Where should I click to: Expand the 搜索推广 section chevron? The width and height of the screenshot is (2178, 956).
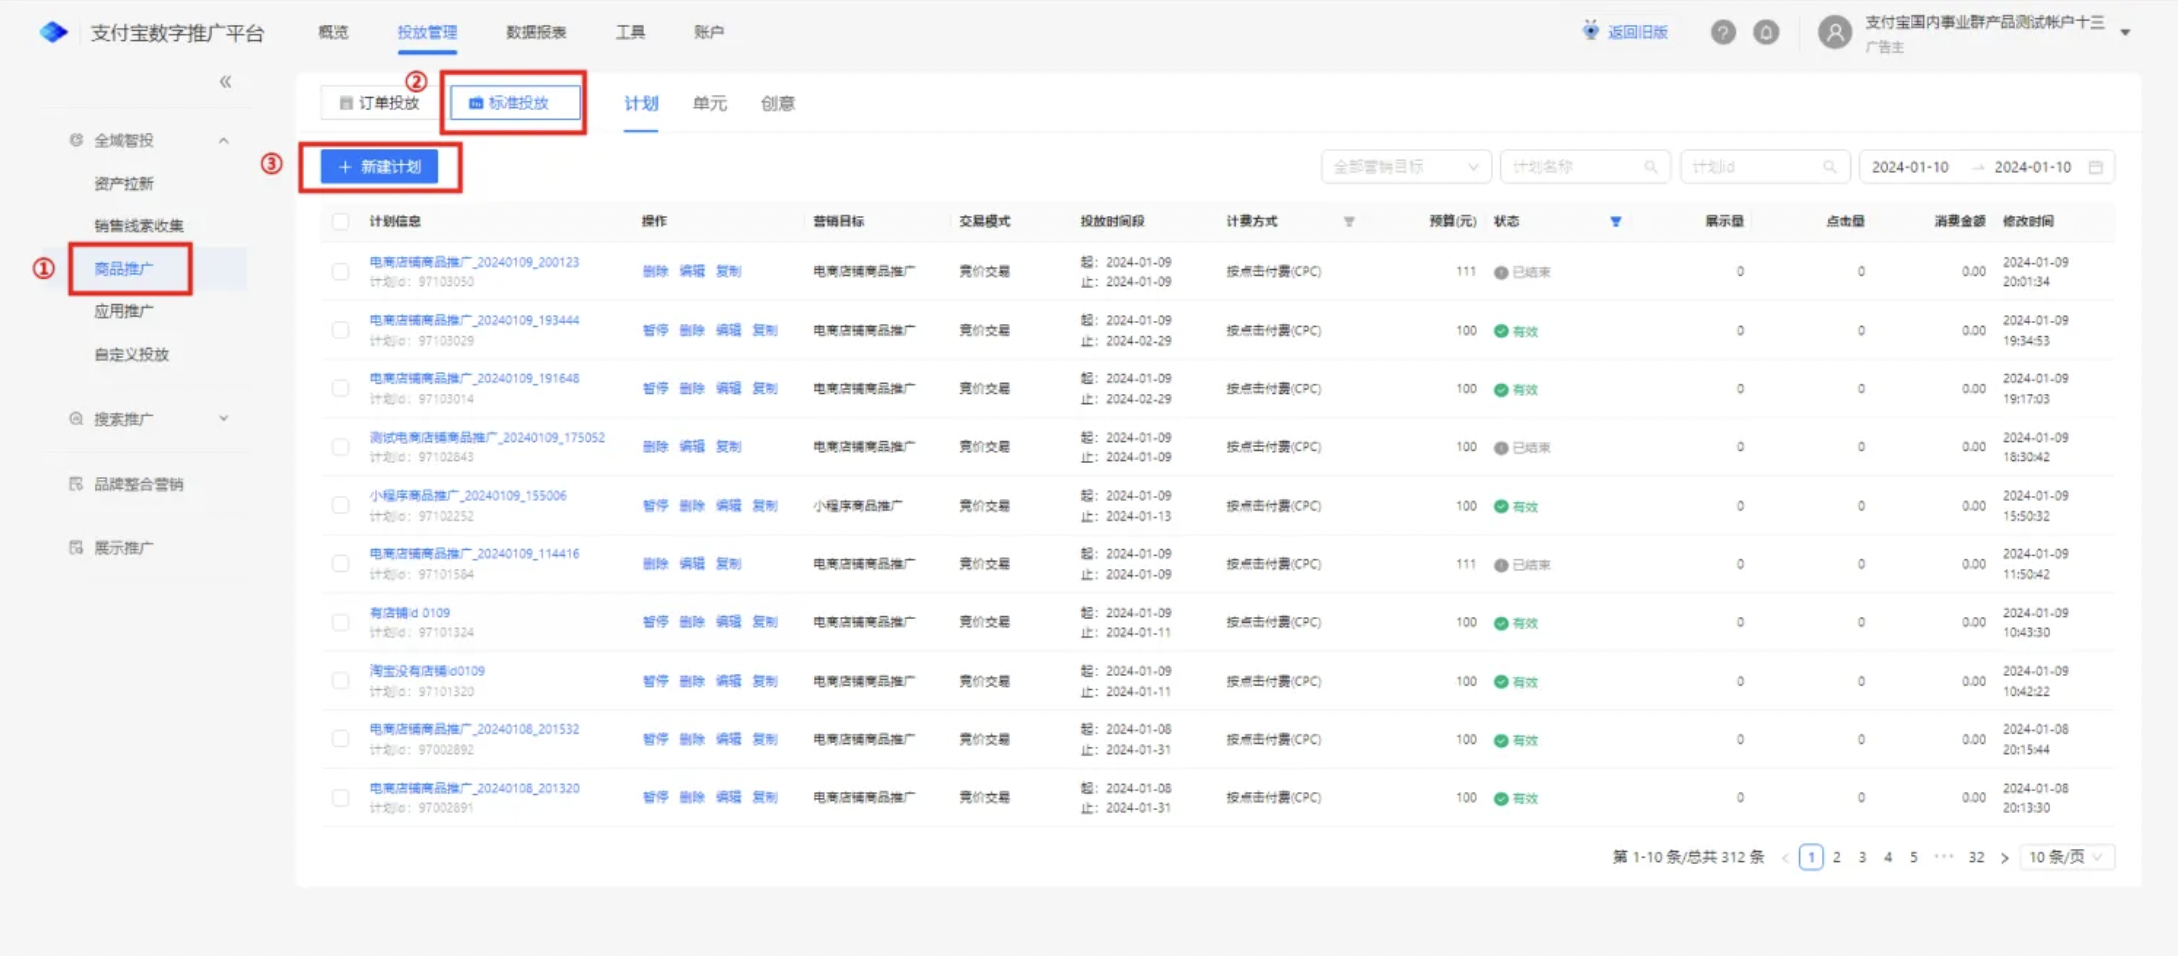(x=224, y=419)
